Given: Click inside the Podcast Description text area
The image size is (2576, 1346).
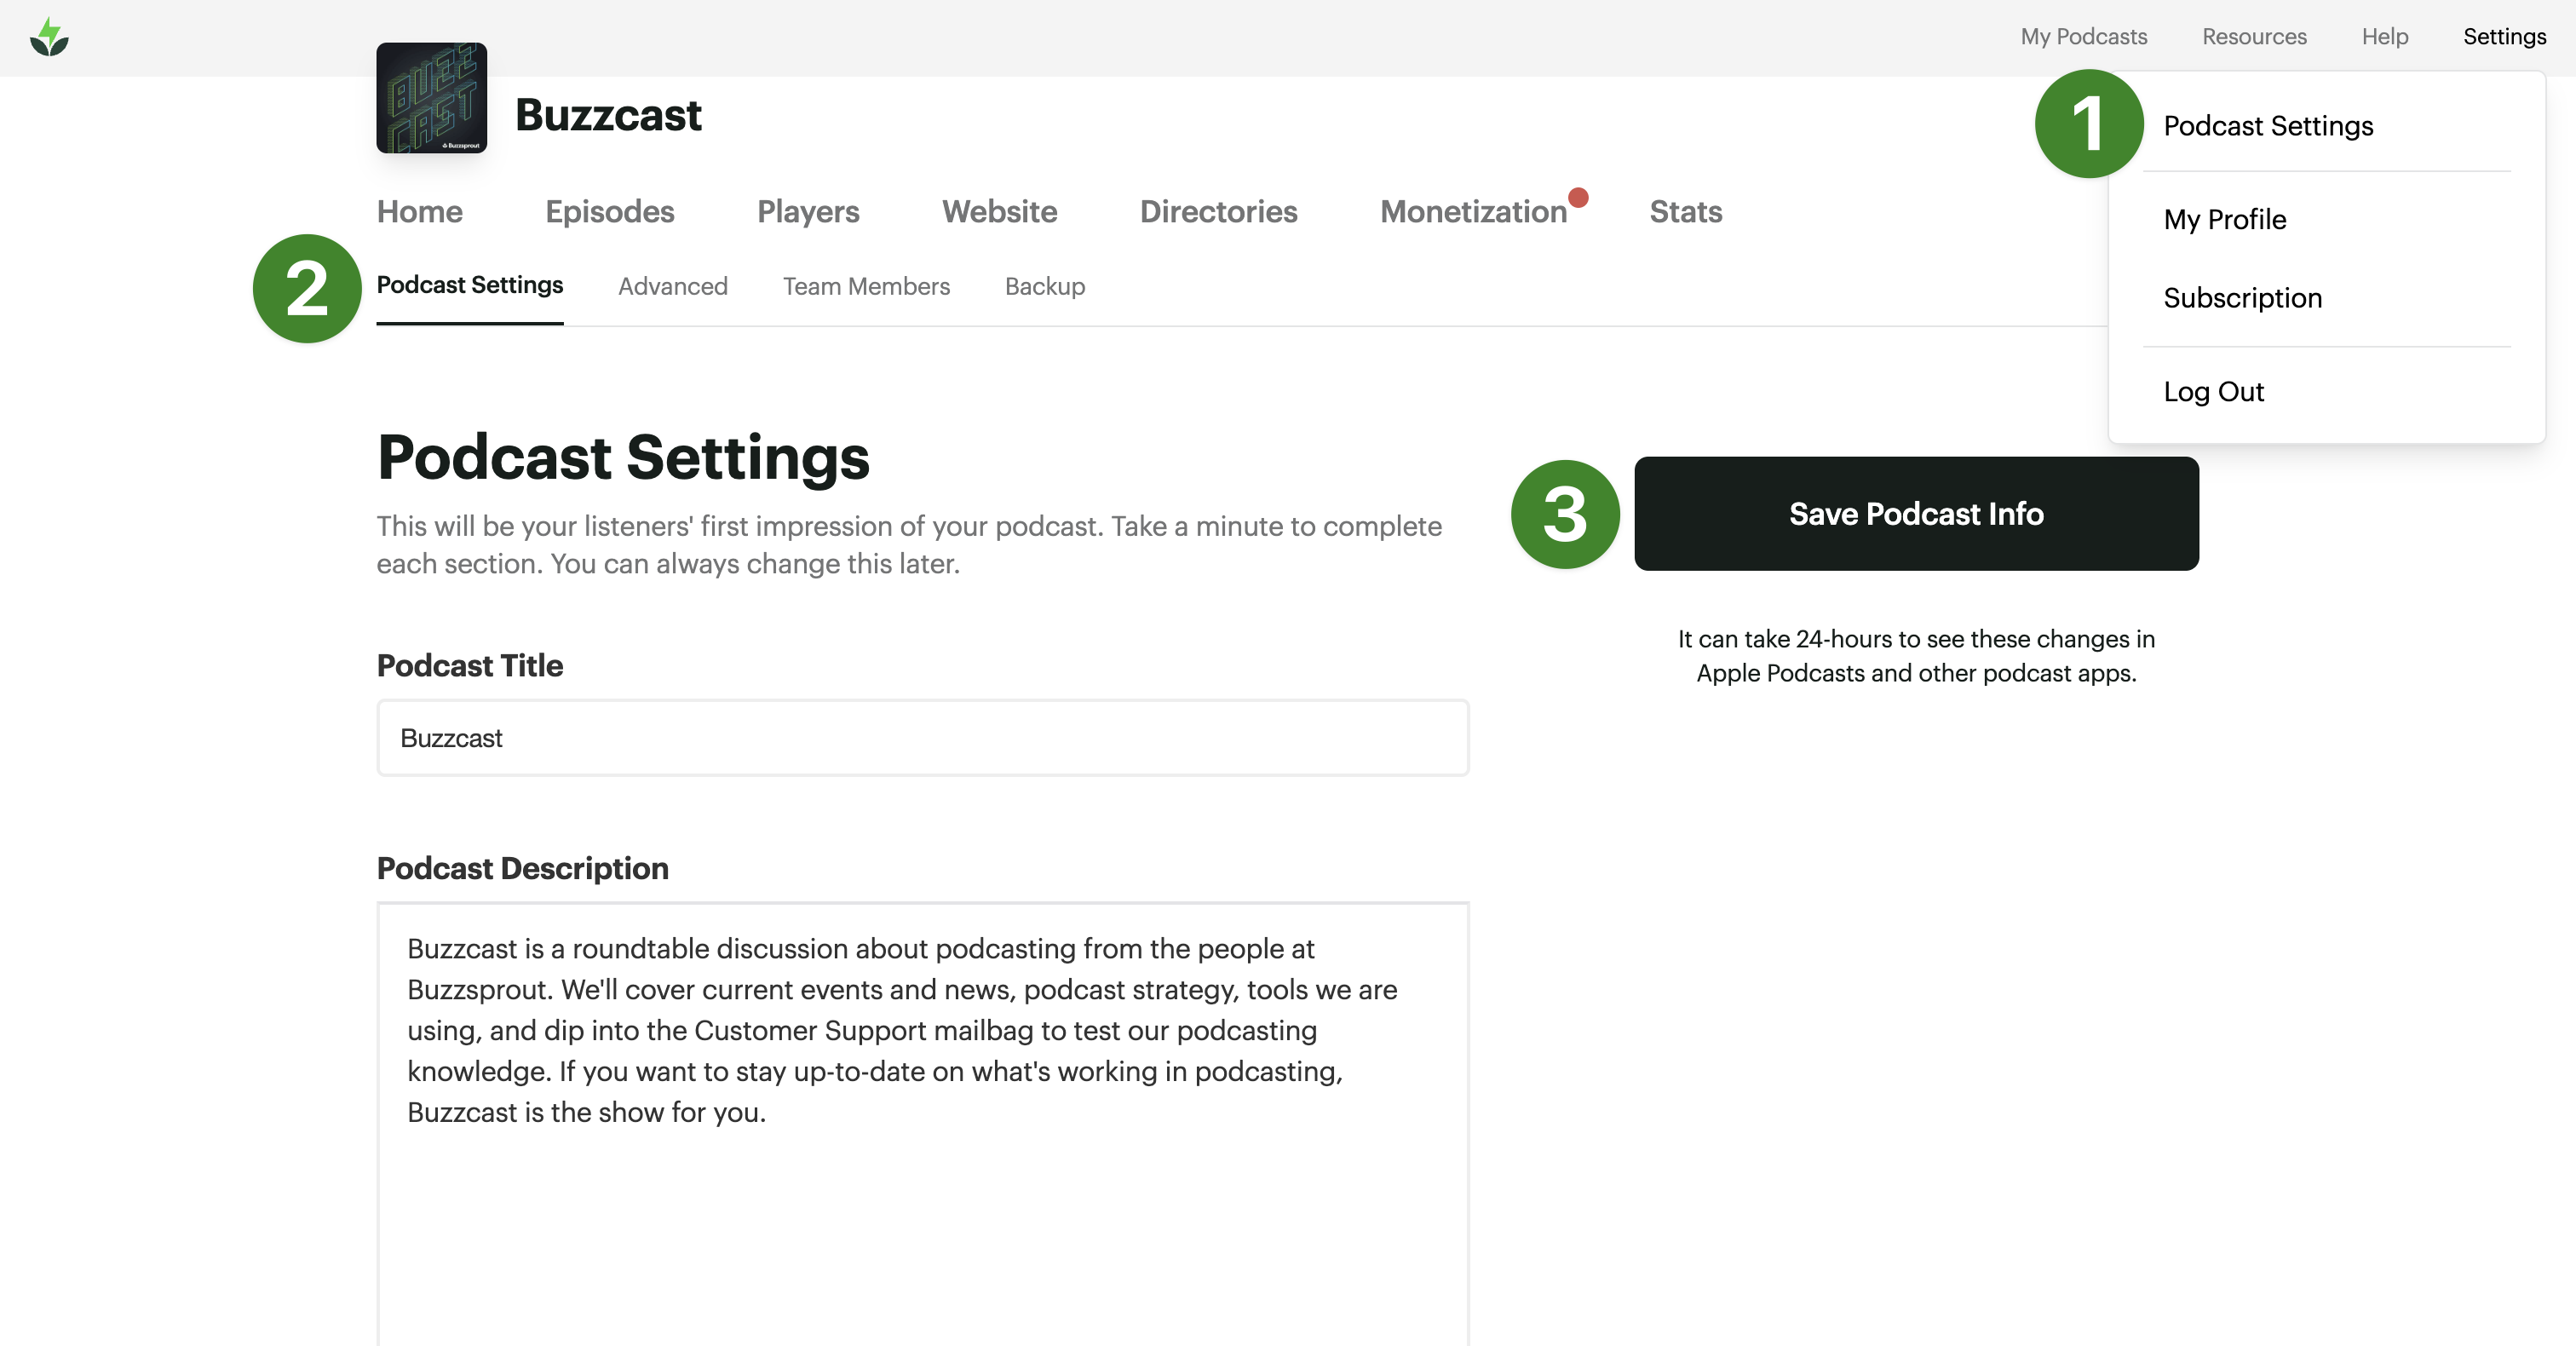Looking at the screenshot, I should (922, 1120).
